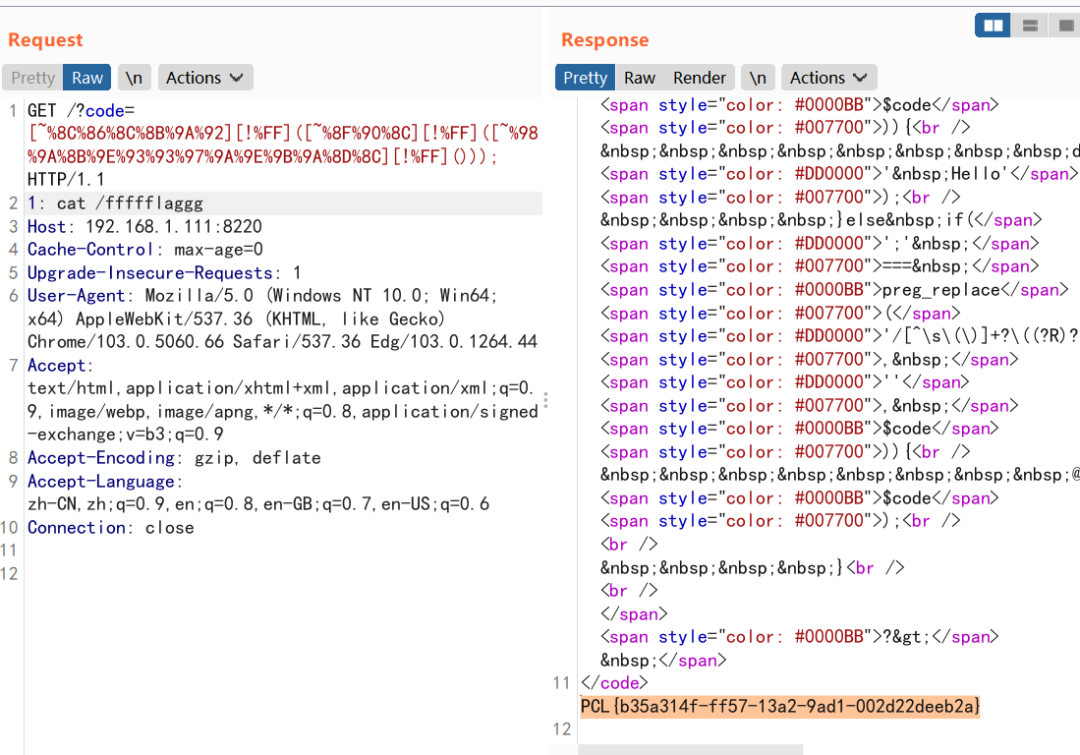Click the regex pattern line in response
The width and height of the screenshot is (1080, 755).
pyautogui.click(x=839, y=336)
